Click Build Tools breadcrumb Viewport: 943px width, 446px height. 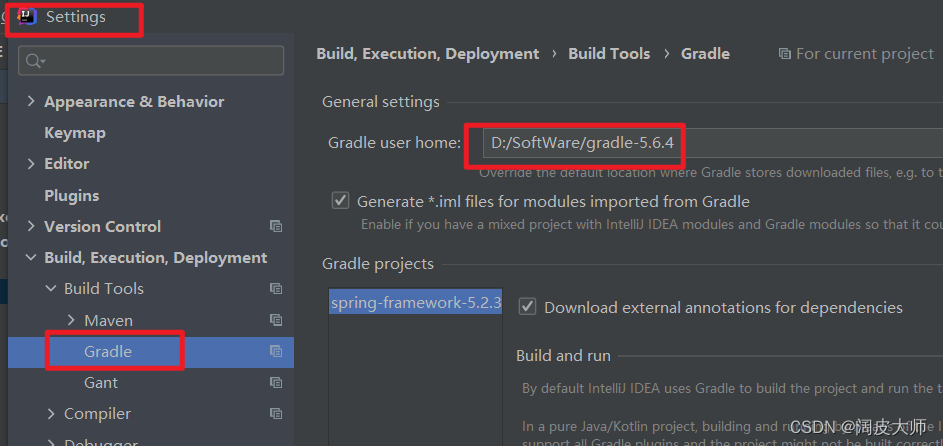pos(609,54)
